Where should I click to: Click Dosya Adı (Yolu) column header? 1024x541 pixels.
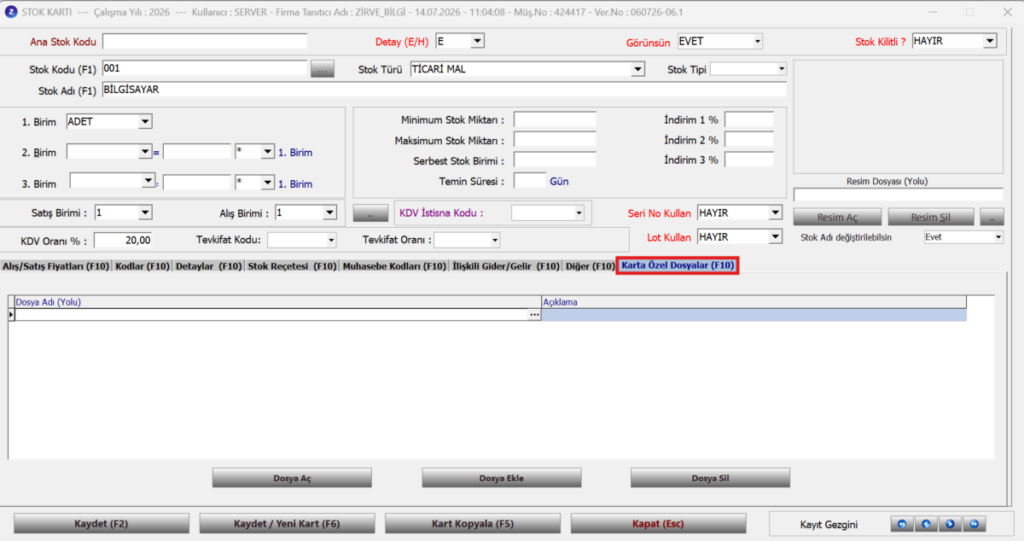click(x=278, y=302)
